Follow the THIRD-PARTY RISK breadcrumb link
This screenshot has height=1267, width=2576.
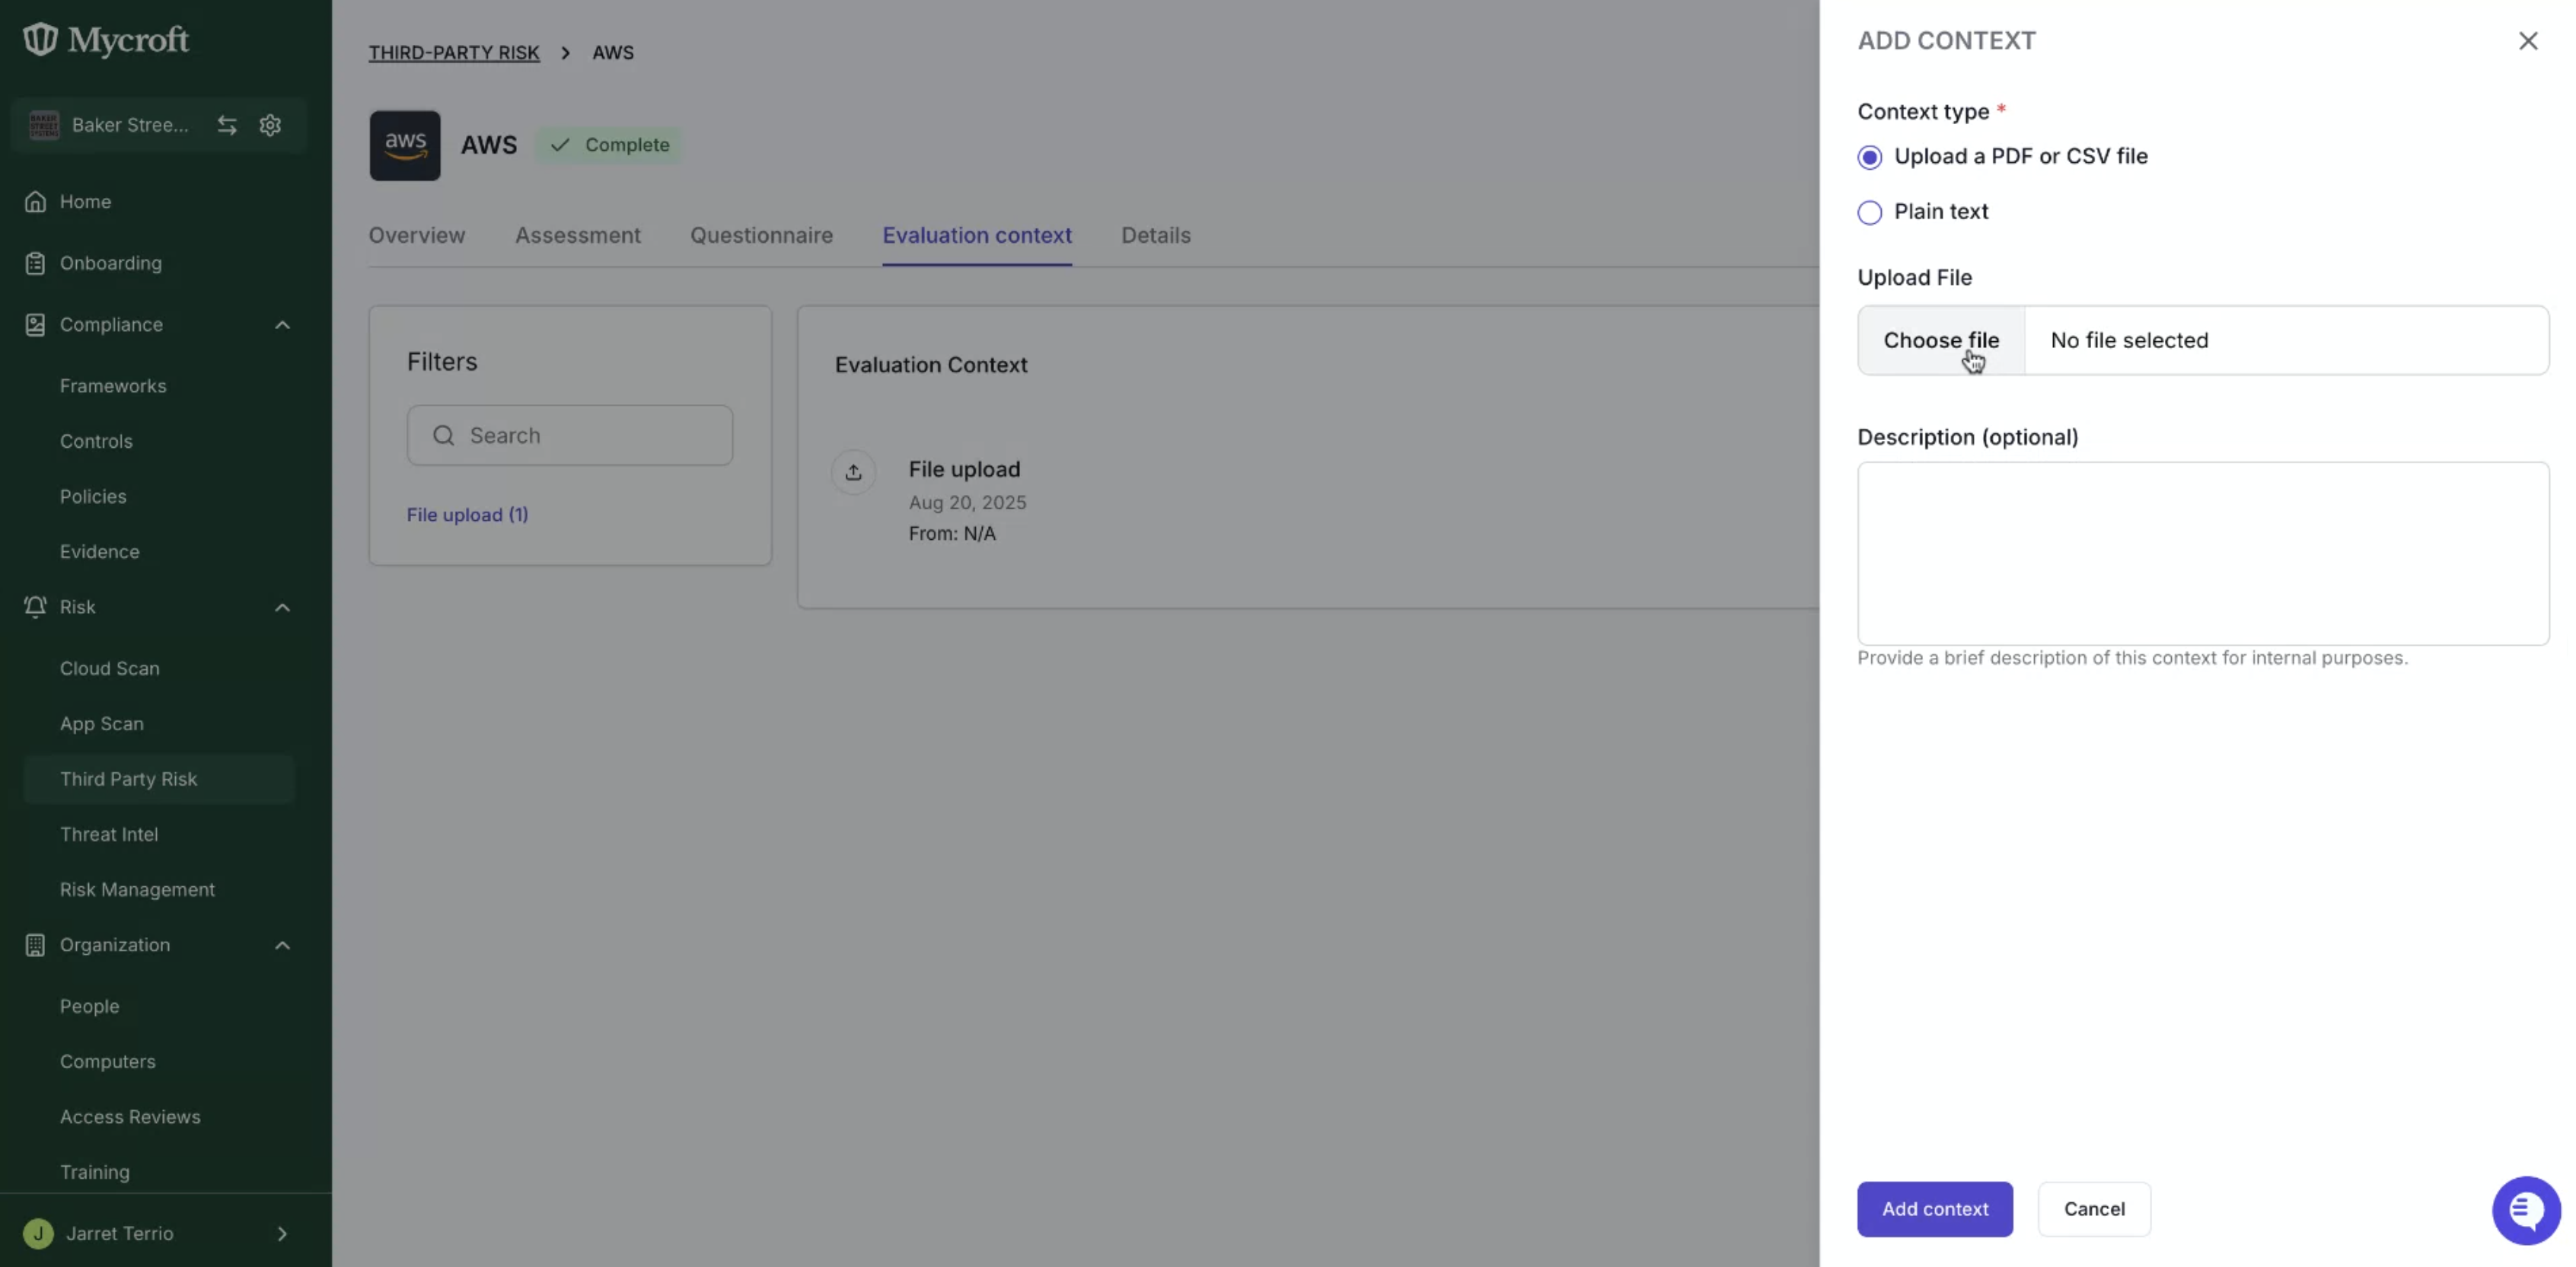pos(453,53)
